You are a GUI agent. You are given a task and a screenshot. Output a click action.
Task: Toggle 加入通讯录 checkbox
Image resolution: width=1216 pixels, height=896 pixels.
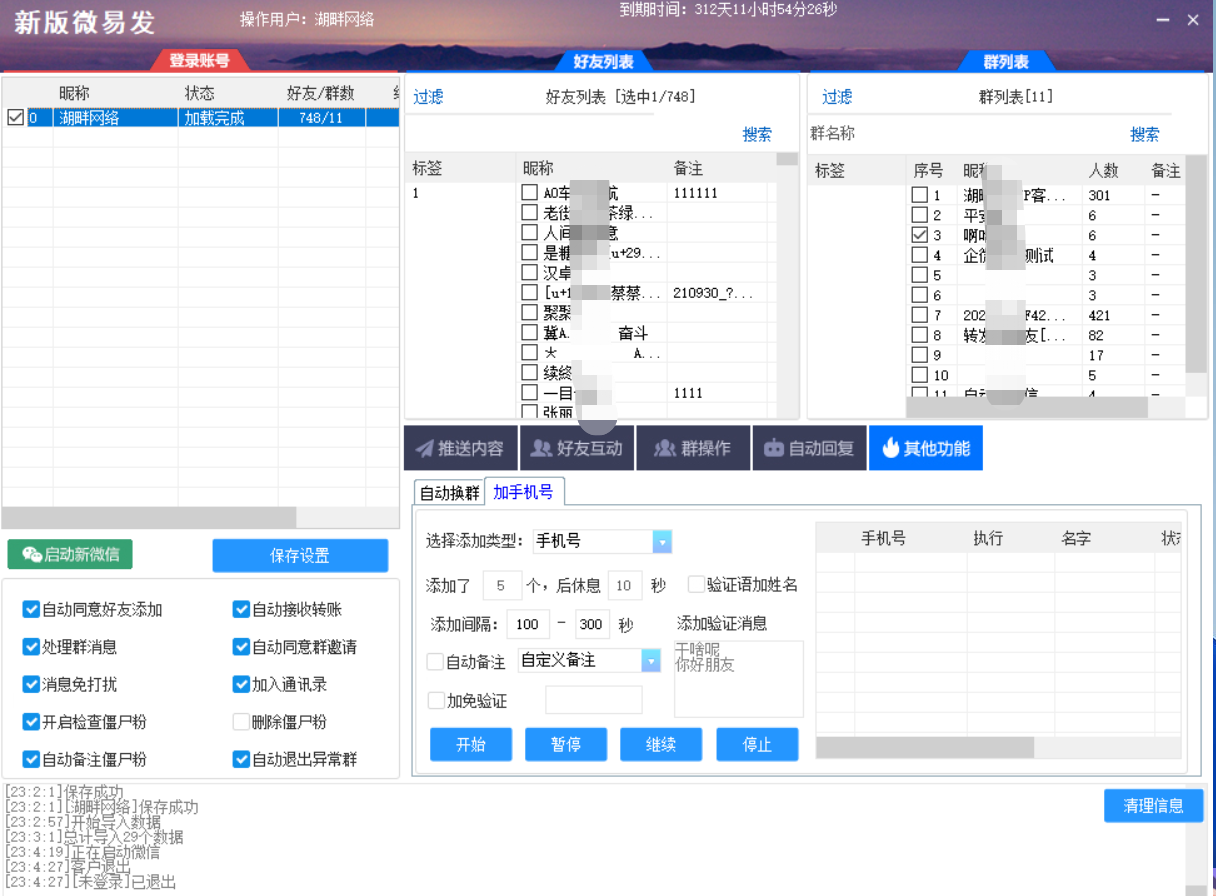[241, 684]
